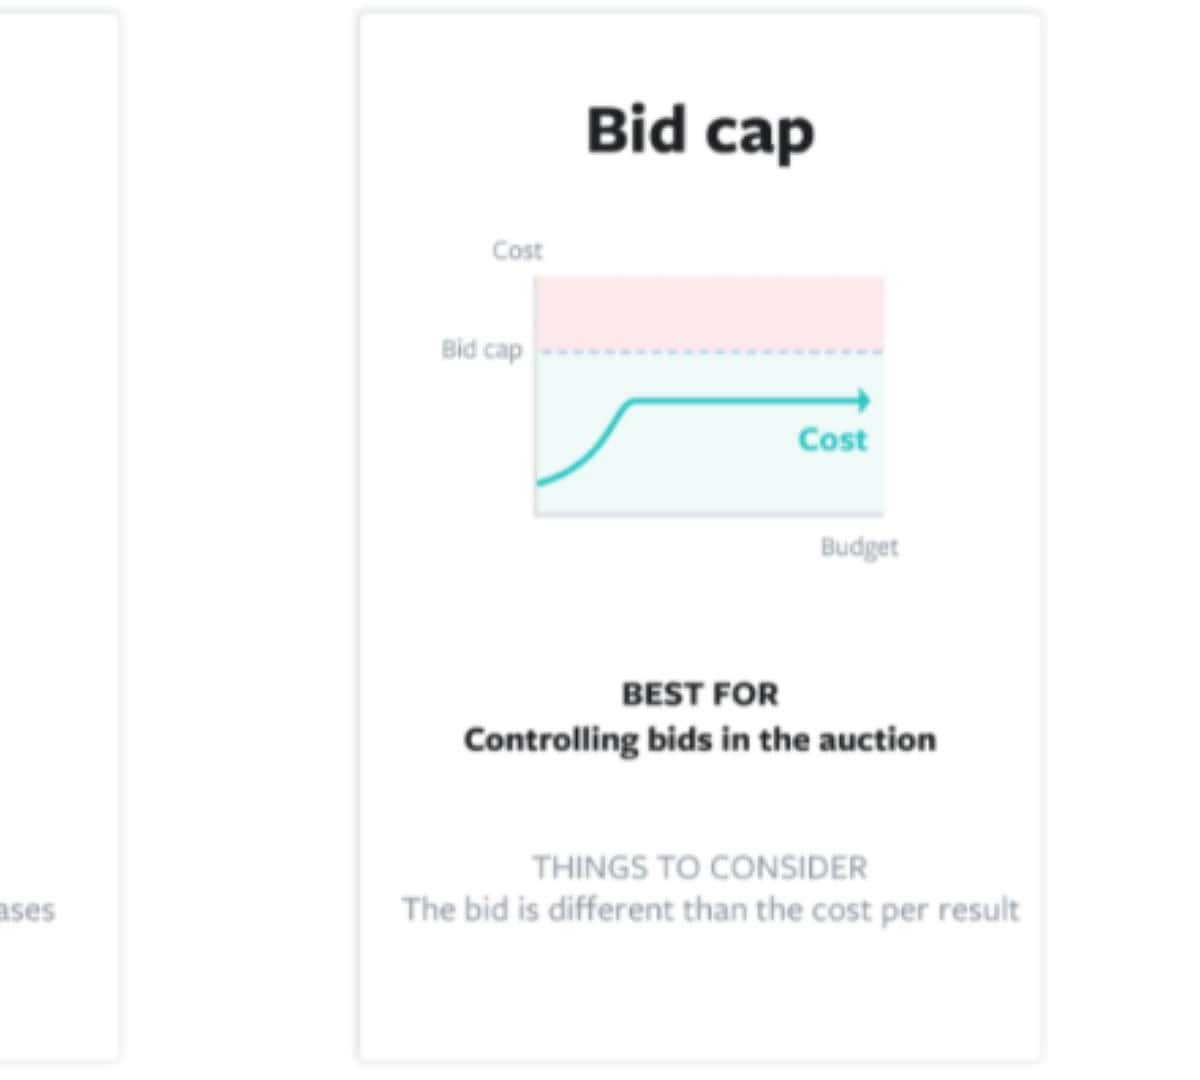
Task: Click the partially visible card on the left
Action: pos(60,500)
